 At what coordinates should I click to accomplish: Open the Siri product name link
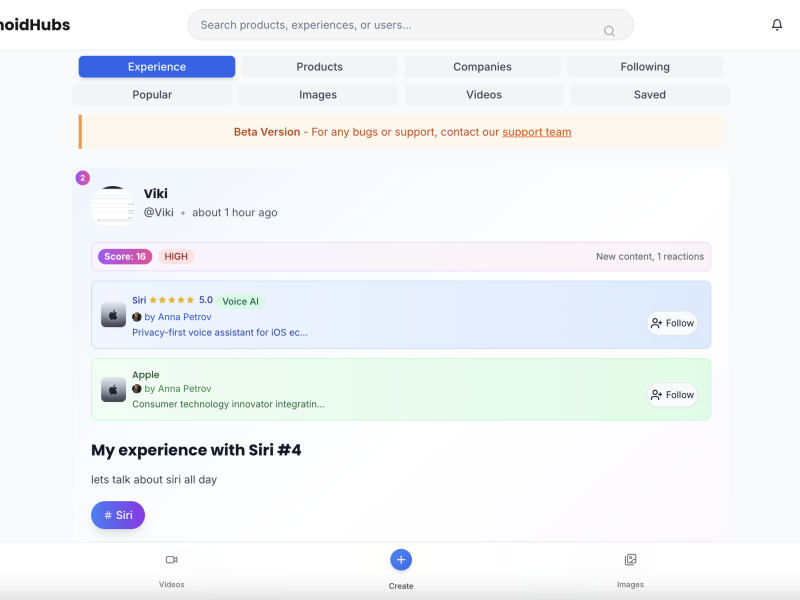139,300
